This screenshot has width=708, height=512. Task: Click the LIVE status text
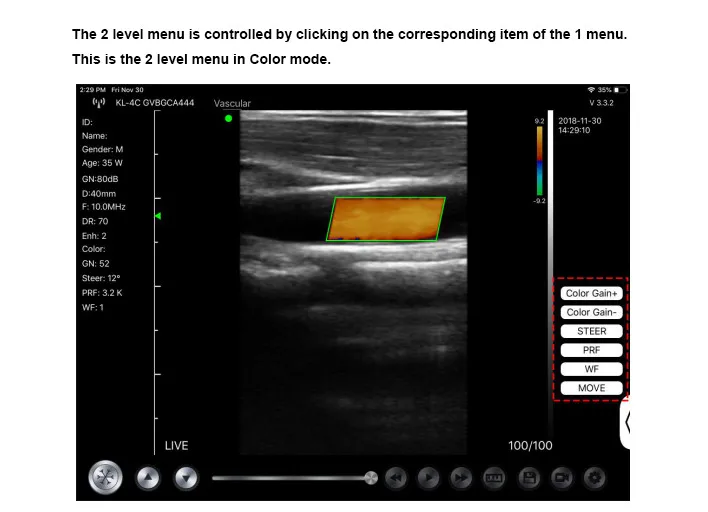tap(177, 446)
